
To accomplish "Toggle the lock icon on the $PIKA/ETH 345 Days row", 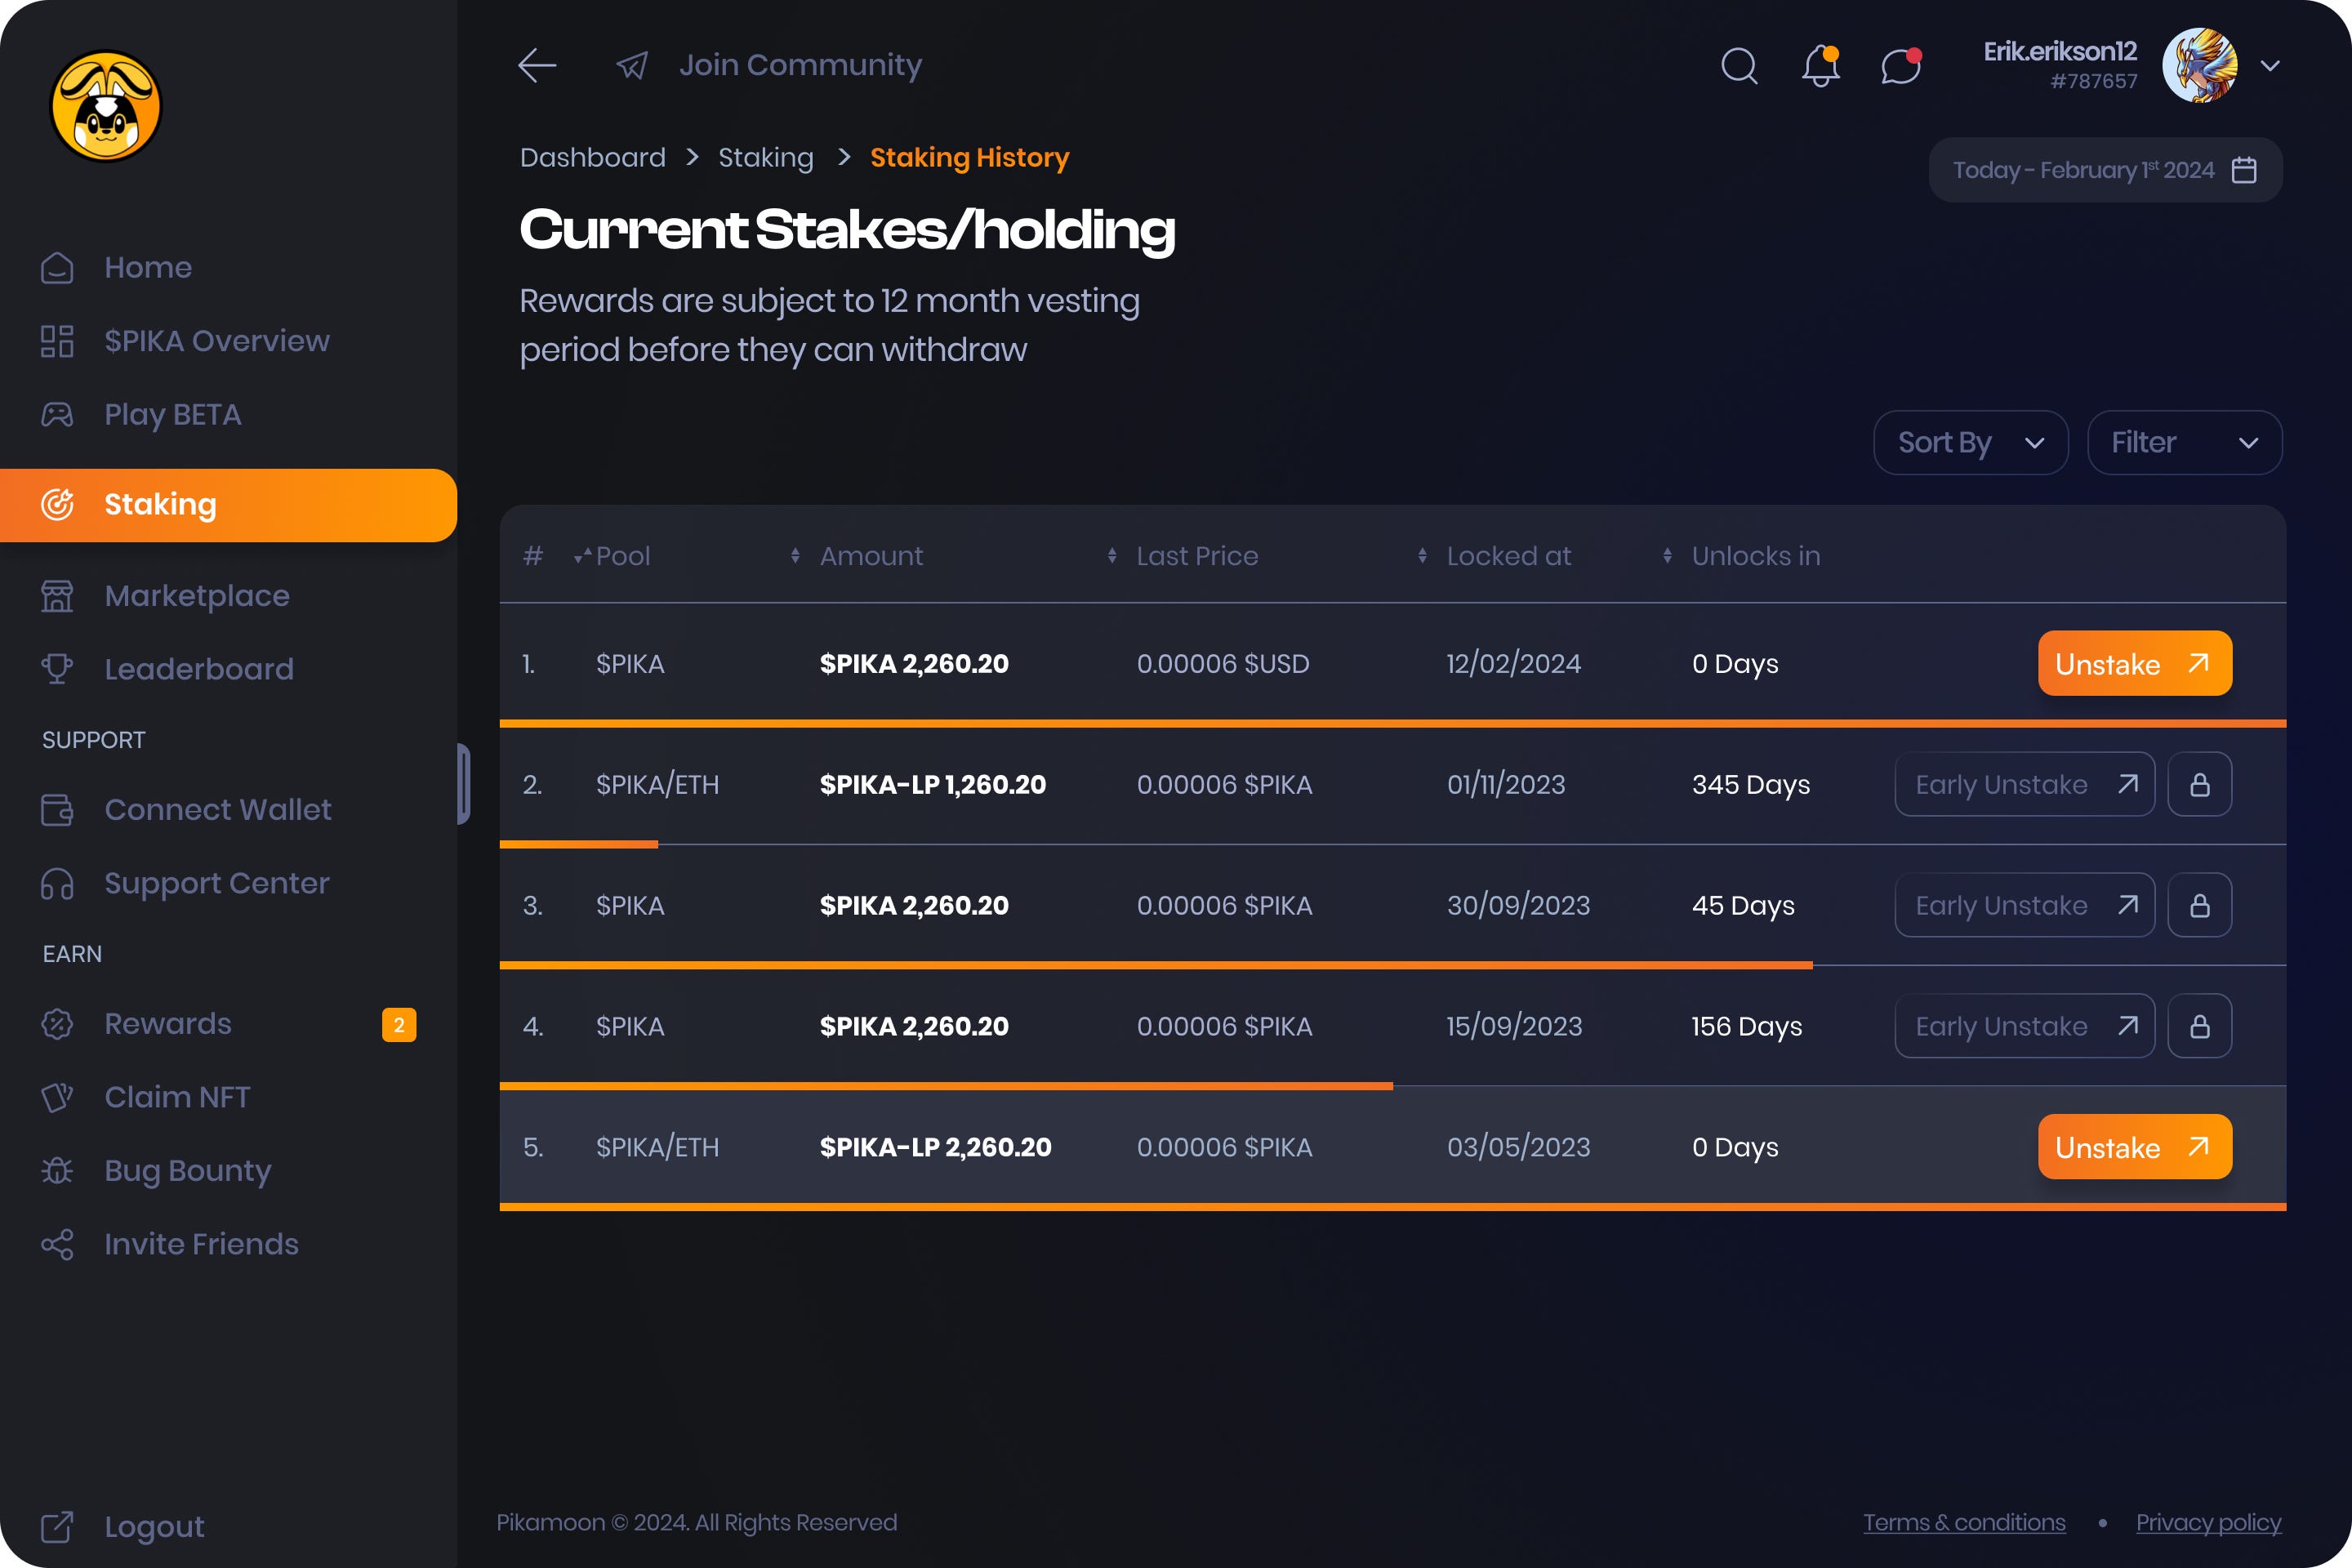I will tap(2199, 784).
